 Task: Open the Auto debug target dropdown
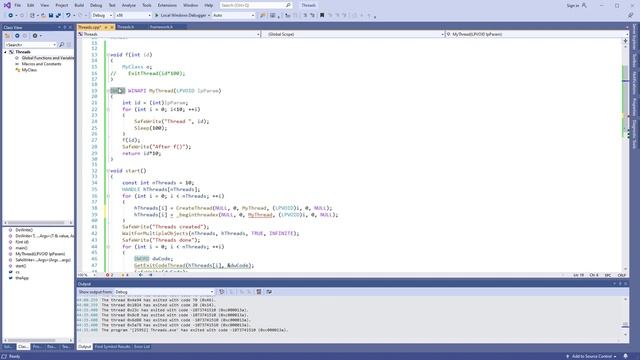pyautogui.click(x=233, y=15)
